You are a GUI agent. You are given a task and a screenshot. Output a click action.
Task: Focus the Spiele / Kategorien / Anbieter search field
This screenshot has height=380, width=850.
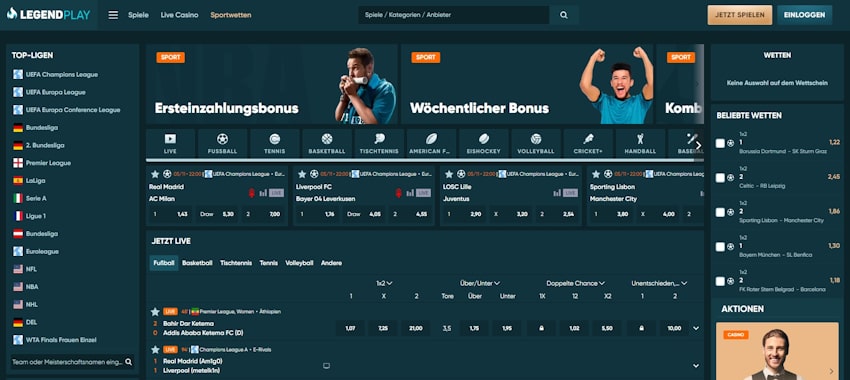[454, 15]
